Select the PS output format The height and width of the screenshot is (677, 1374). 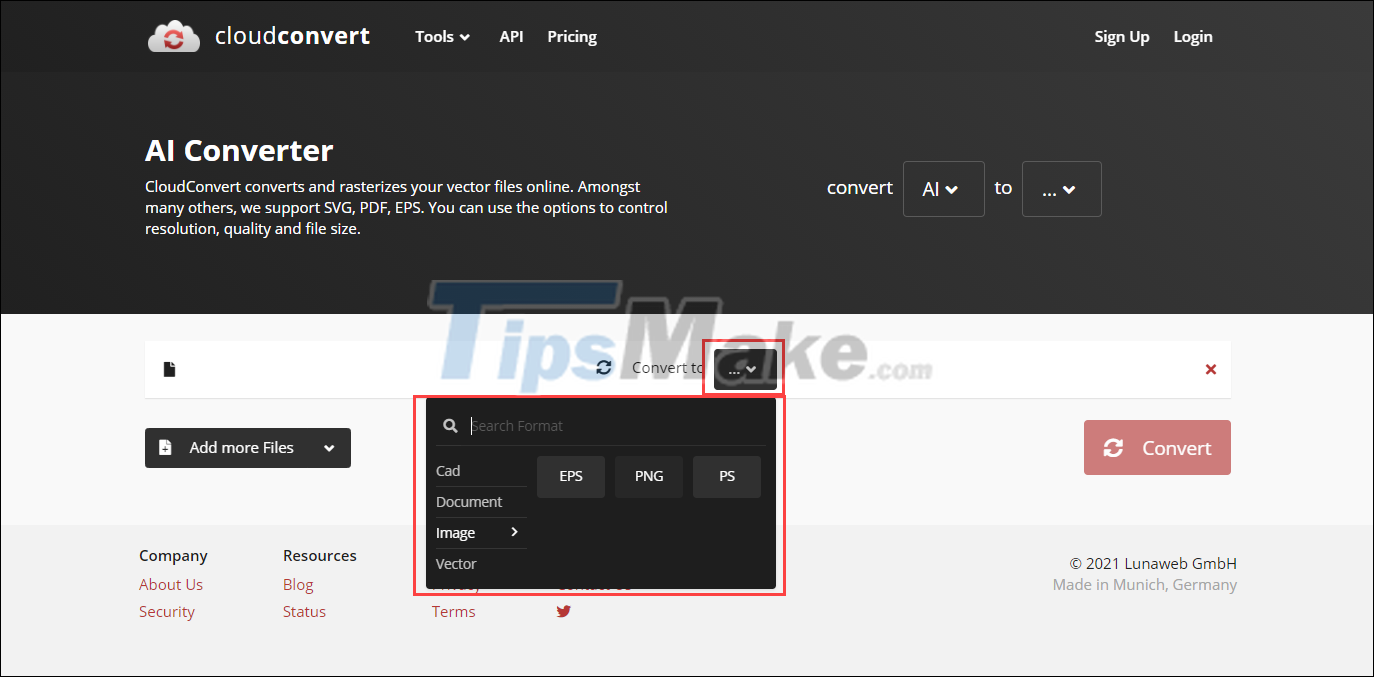coord(726,476)
